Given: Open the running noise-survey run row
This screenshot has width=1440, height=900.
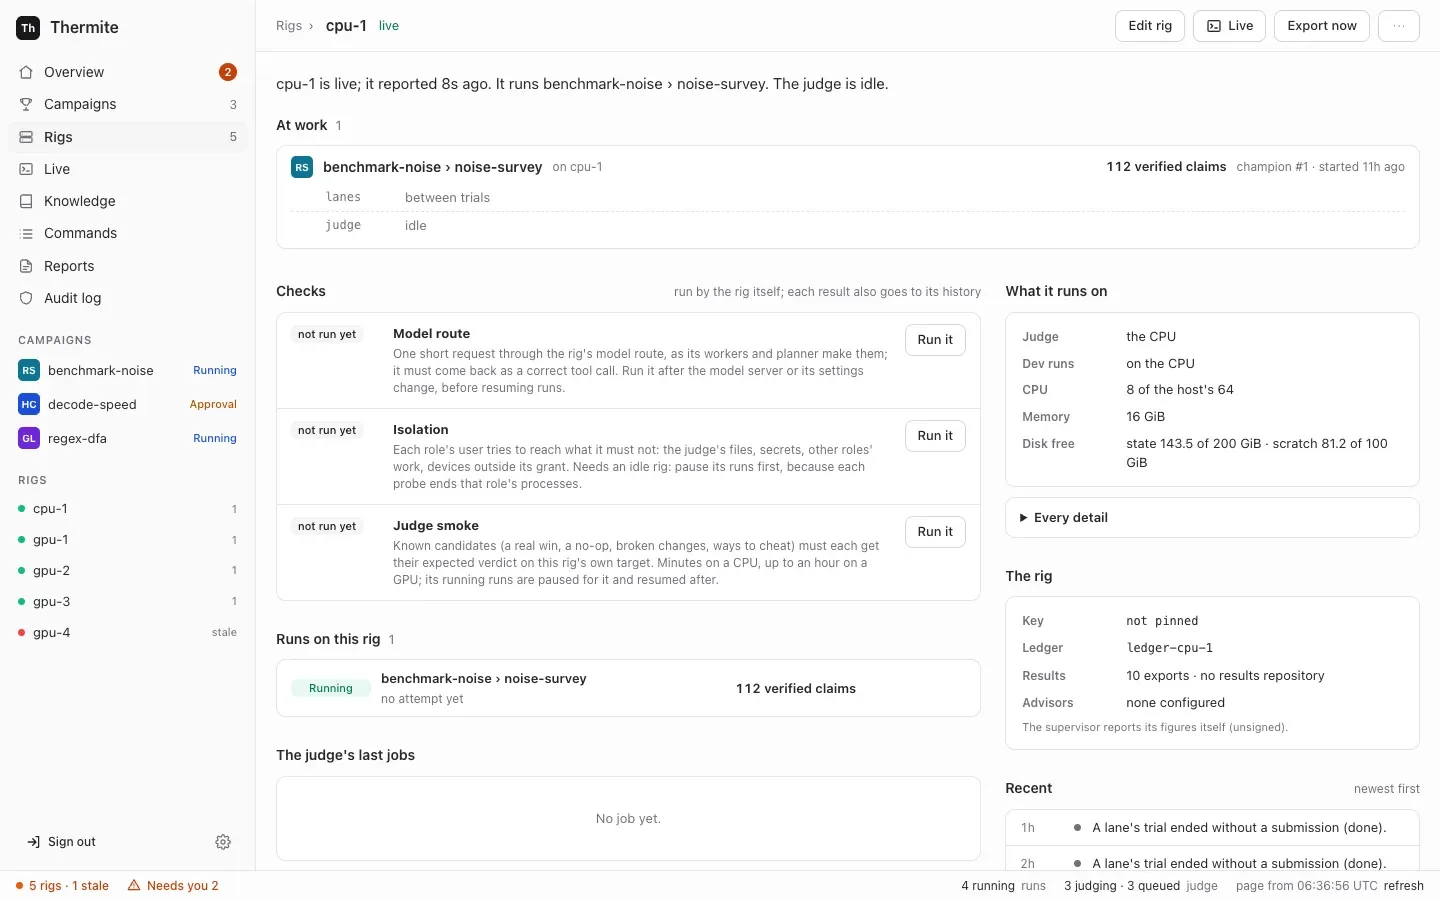Looking at the screenshot, I should (x=628, y=688).
